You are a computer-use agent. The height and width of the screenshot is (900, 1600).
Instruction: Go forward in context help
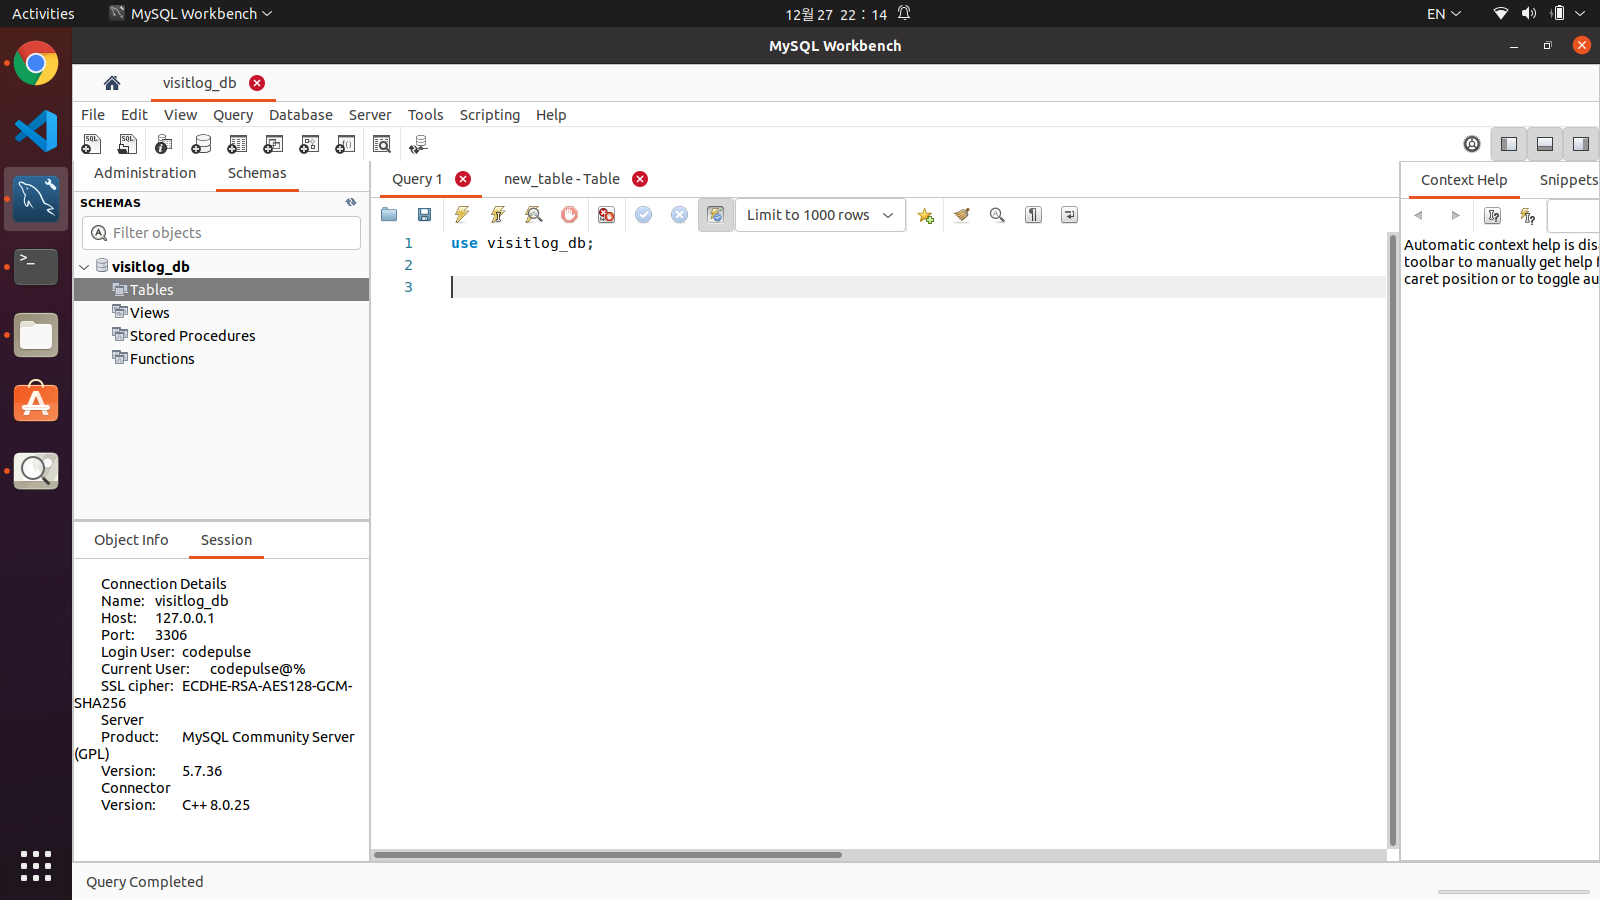(x=1455, y=216)
